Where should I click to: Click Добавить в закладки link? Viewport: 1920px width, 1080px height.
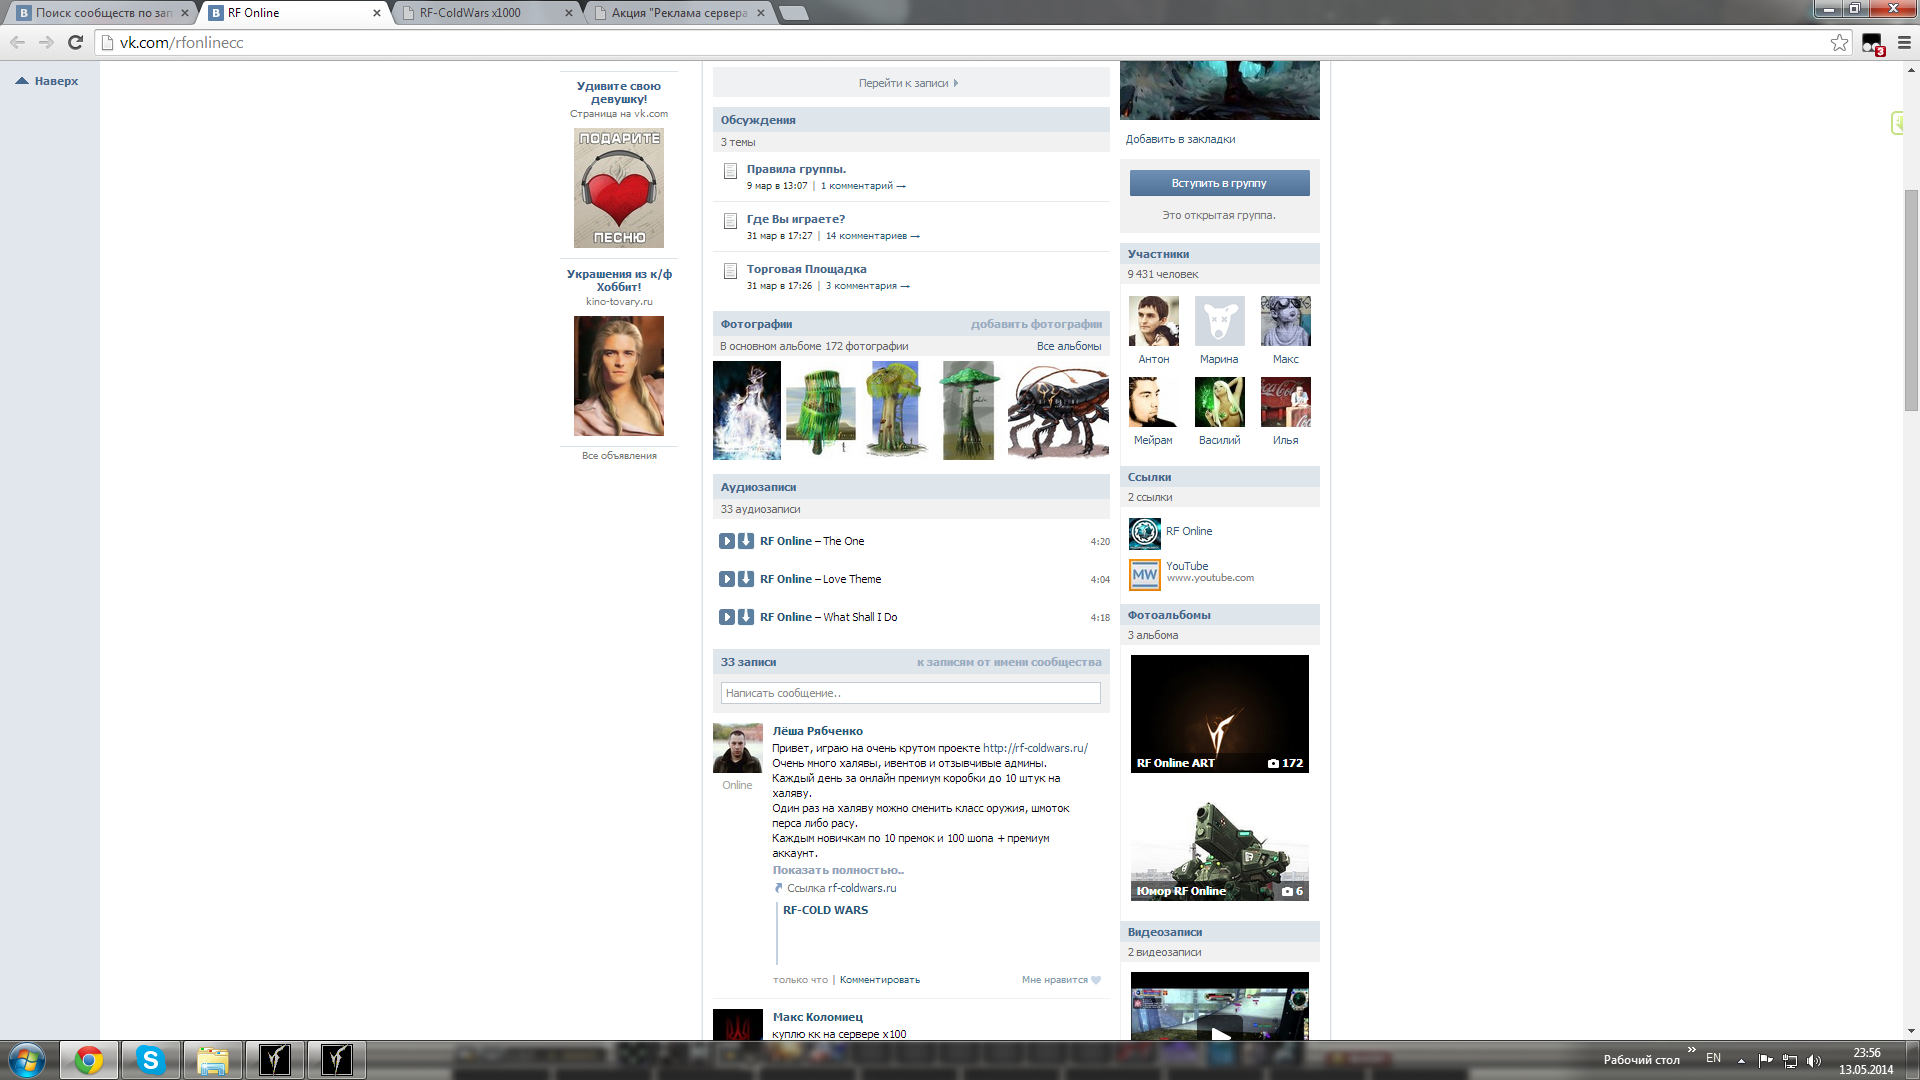(x=1180, y=139)
